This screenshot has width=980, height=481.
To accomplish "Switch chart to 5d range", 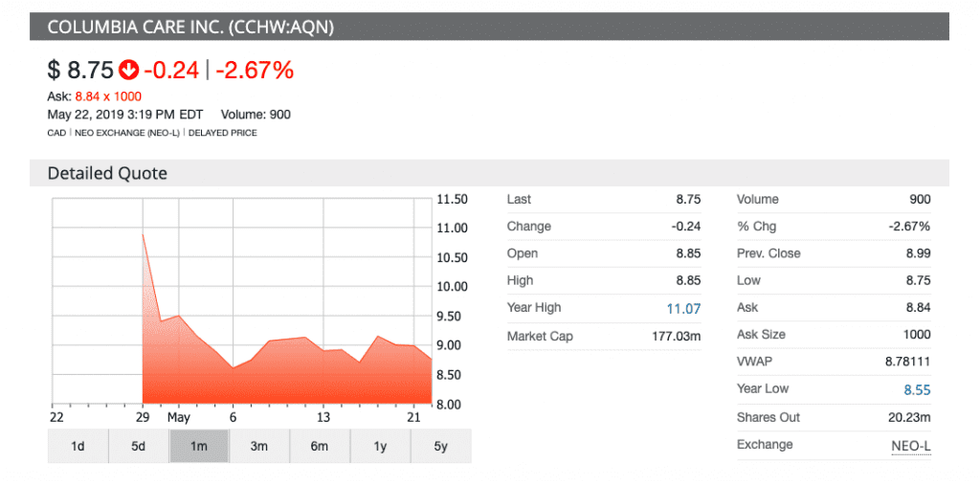I will pos(138,446).
